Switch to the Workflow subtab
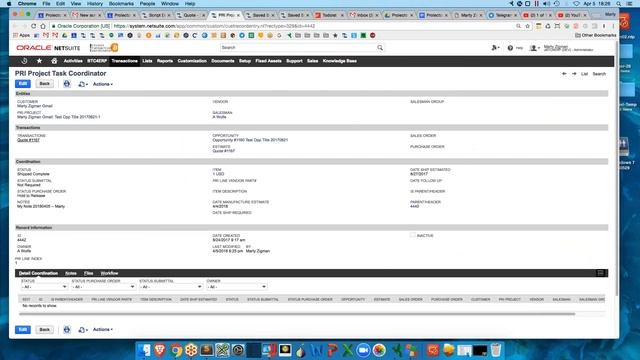 [x=109, y=273]
